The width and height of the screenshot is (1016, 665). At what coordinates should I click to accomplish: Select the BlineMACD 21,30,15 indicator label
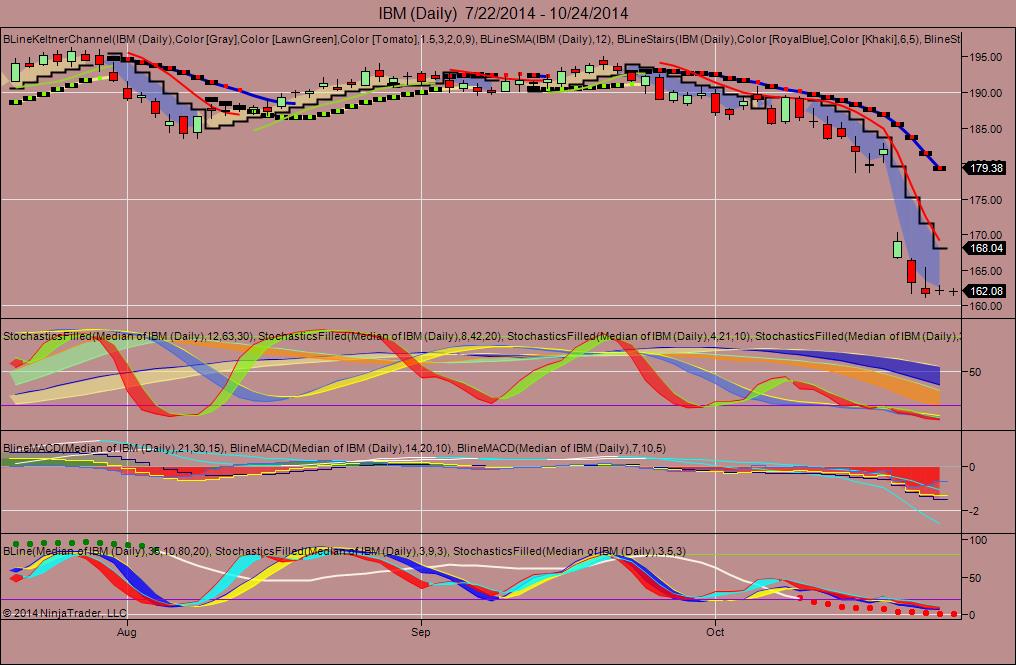[113, 448]
